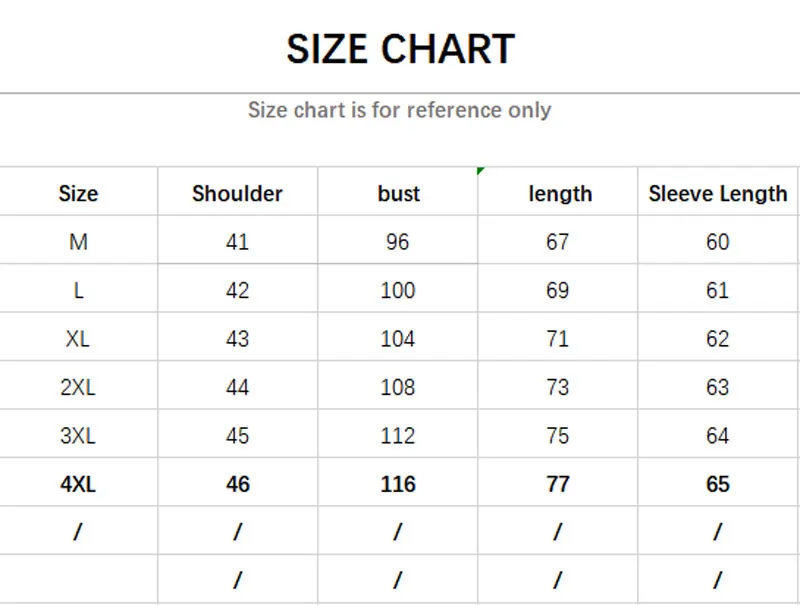Select bold bust value 116 for 4XL
This screenshot has width=800, height=605.
[398, 484]
